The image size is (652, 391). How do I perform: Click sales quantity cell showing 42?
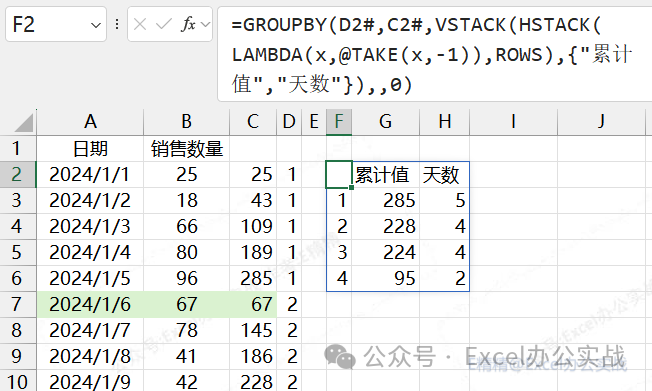pyautogui.click(x=186, y=381)
